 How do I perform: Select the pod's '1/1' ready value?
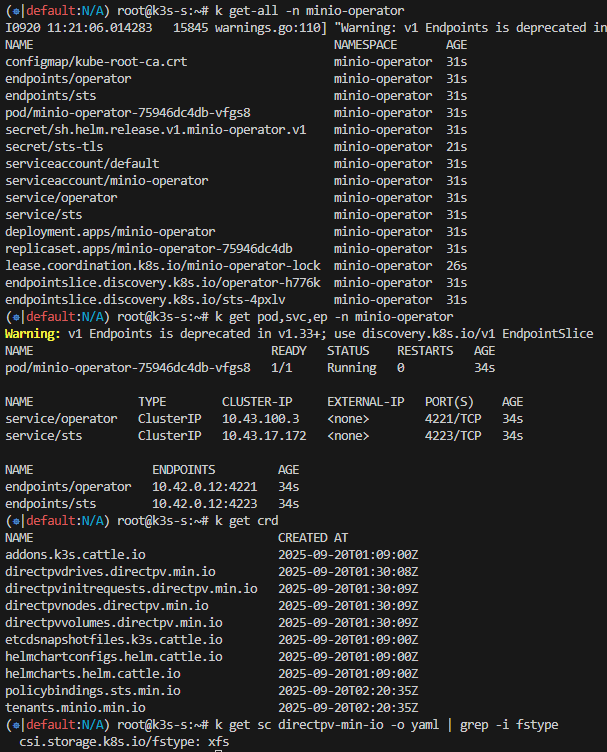pyautogui.click(x=281, y=368)
